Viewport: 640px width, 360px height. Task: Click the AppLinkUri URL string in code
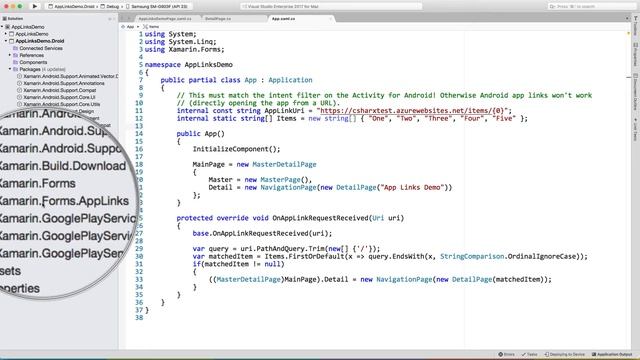(413, 111)
